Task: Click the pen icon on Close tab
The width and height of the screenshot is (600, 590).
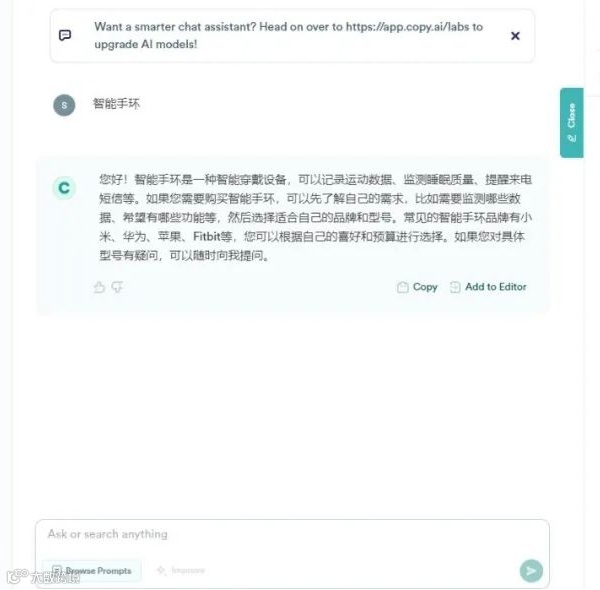Action: (x=572, y=138)
